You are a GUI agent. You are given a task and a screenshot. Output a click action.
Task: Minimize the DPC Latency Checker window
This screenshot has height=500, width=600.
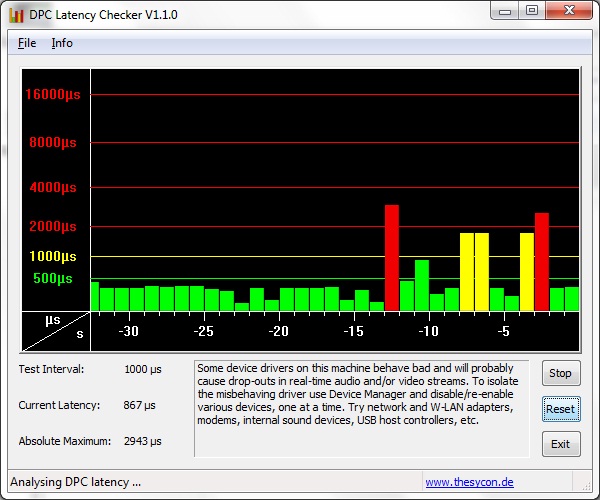505,10
